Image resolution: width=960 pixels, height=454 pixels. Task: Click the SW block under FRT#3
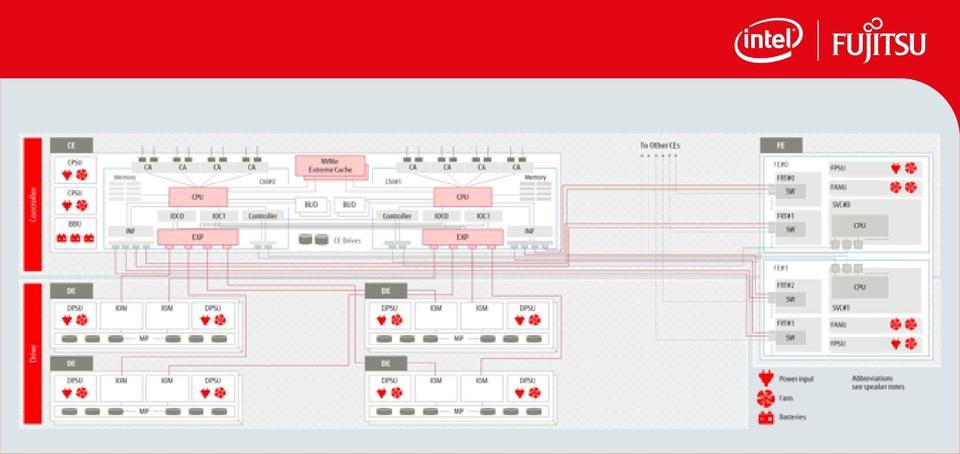click(790, 337)
